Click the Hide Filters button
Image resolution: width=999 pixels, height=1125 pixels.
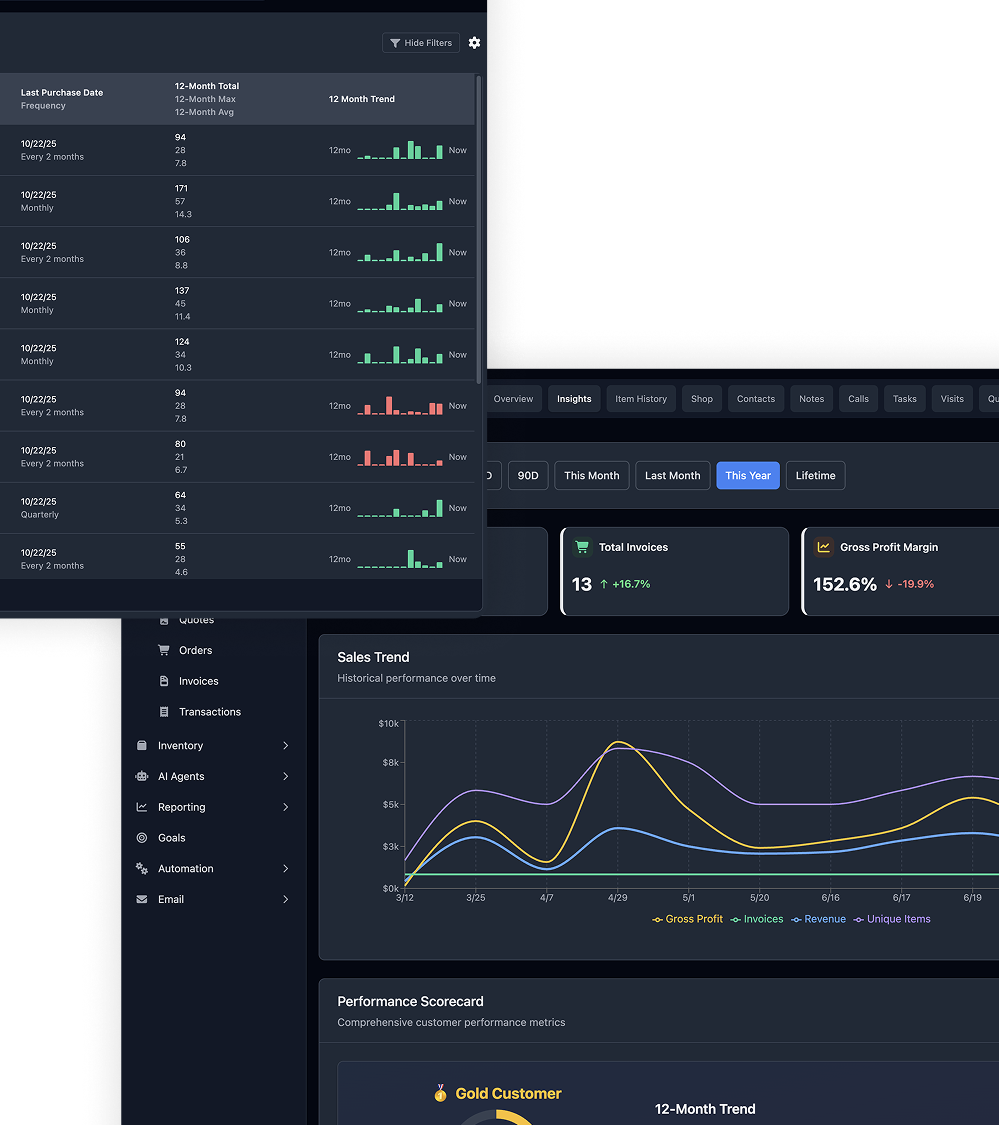(421, 43)
